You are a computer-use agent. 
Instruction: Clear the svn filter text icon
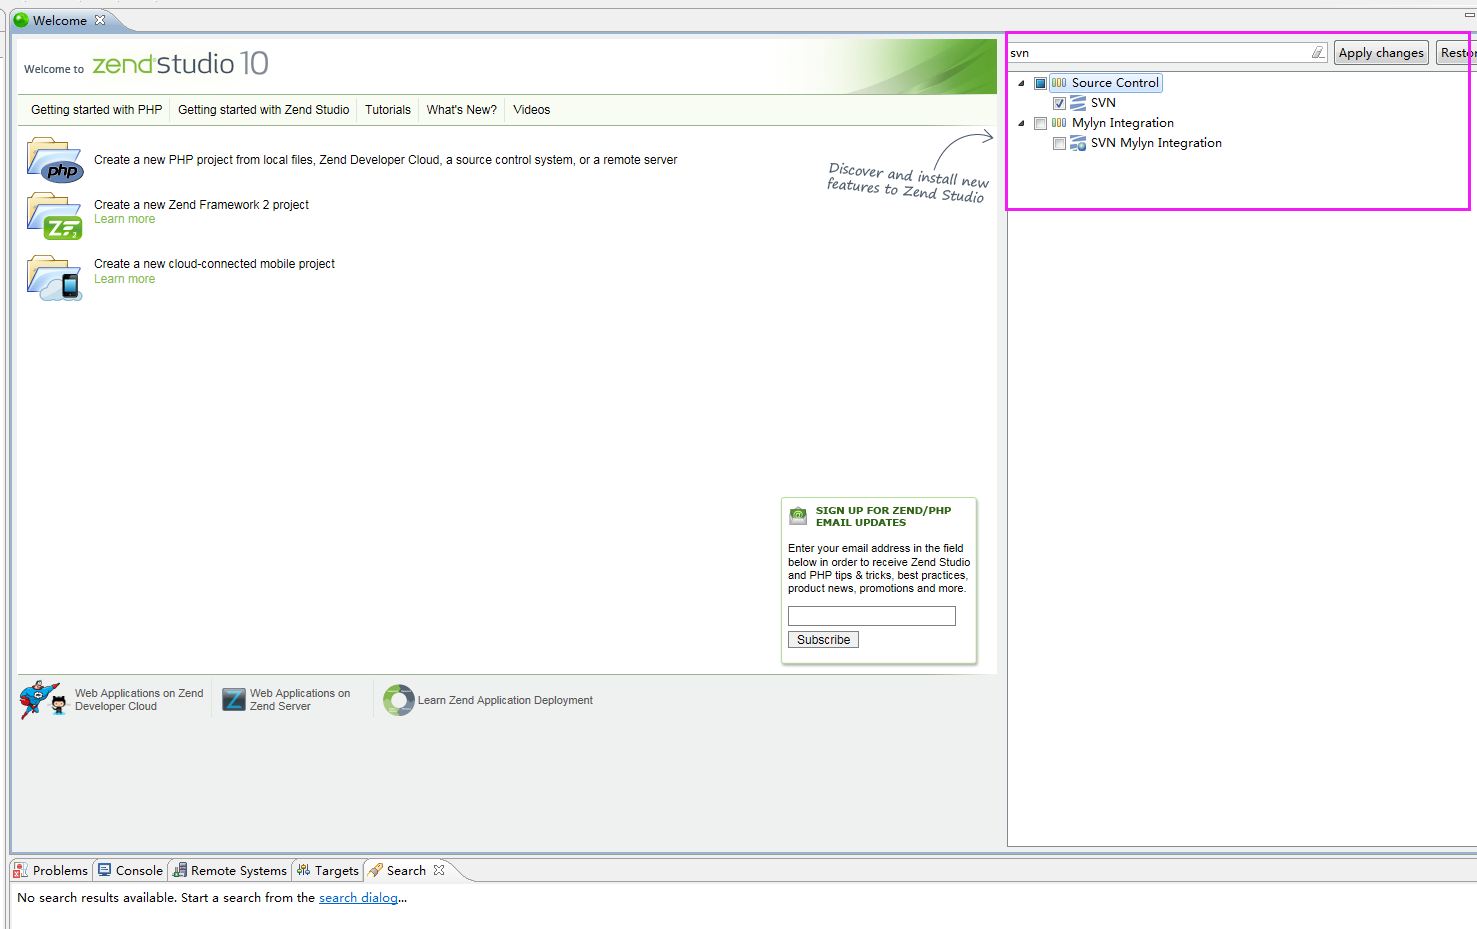pos(1318,53)
